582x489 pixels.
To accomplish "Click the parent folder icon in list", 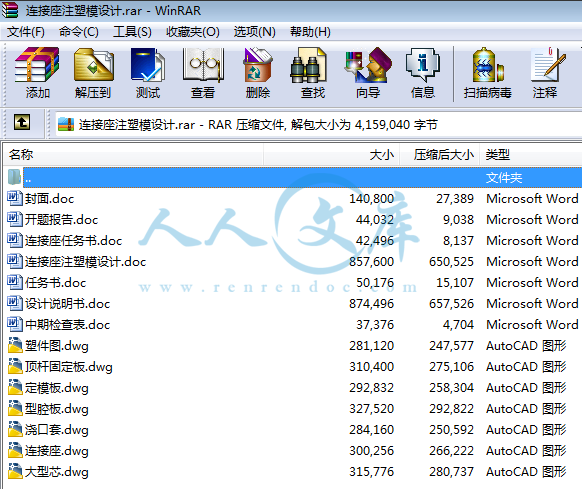I will click(14, 177).
